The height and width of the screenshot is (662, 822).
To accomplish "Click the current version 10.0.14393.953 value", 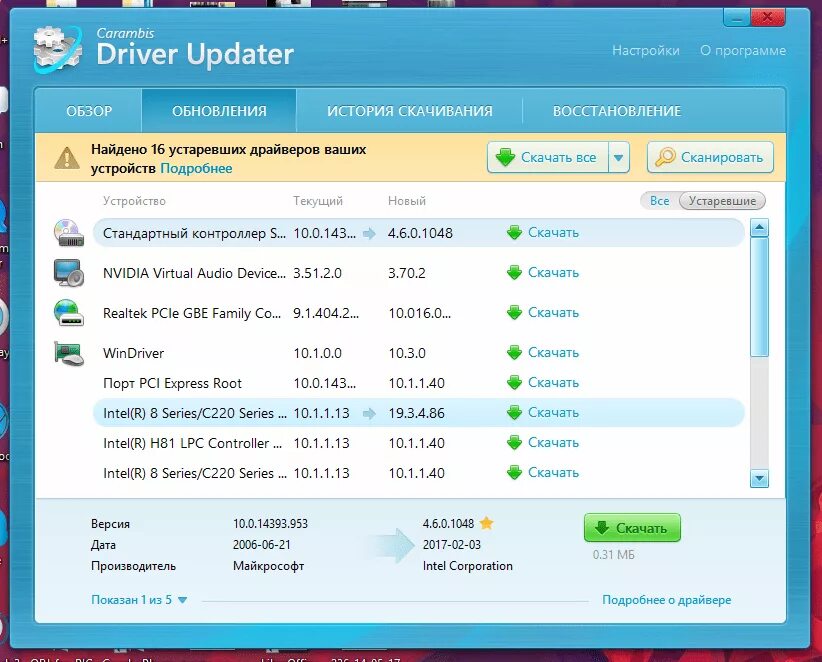I will 271,524.
